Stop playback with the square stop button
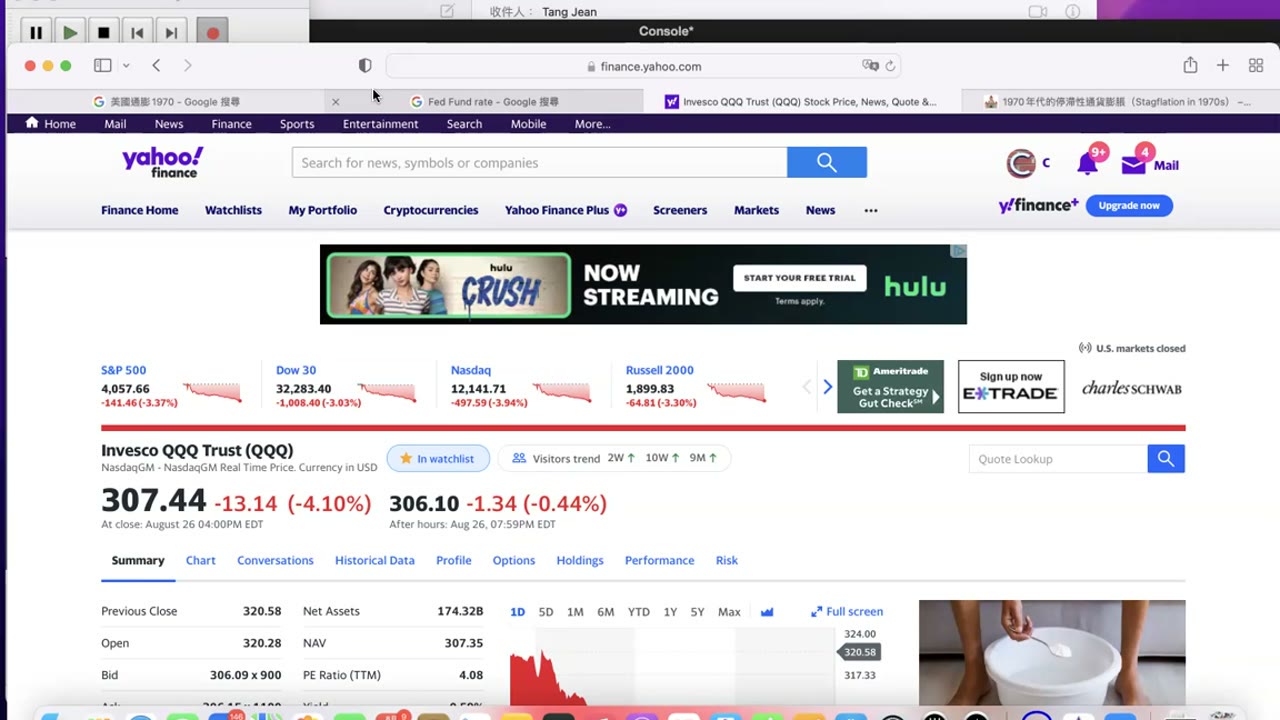The image size is (1280, 720). click(x=104, y=32)
